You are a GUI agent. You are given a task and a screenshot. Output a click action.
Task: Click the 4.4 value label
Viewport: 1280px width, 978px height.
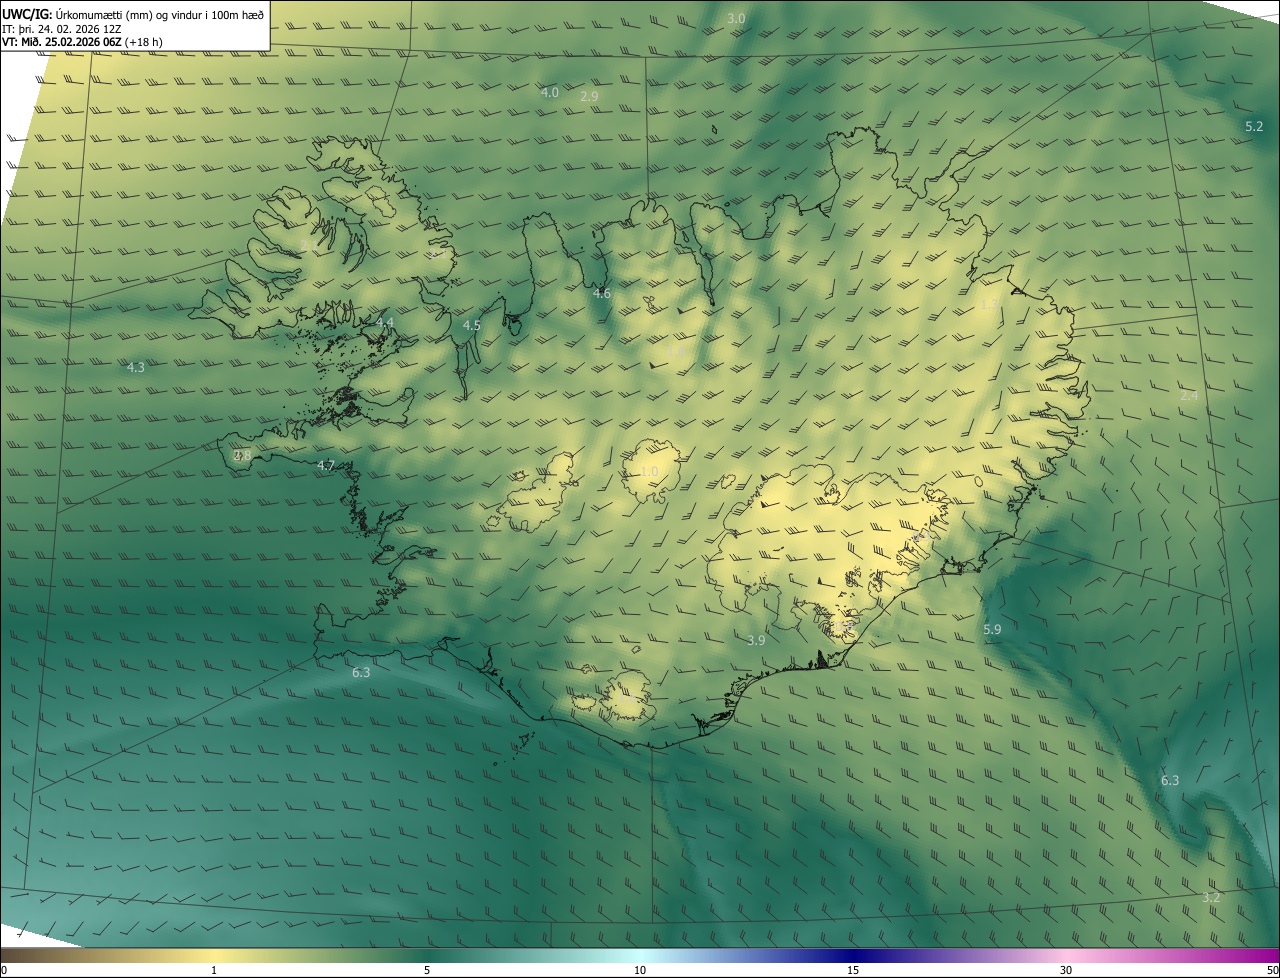(x=385, y=323)
